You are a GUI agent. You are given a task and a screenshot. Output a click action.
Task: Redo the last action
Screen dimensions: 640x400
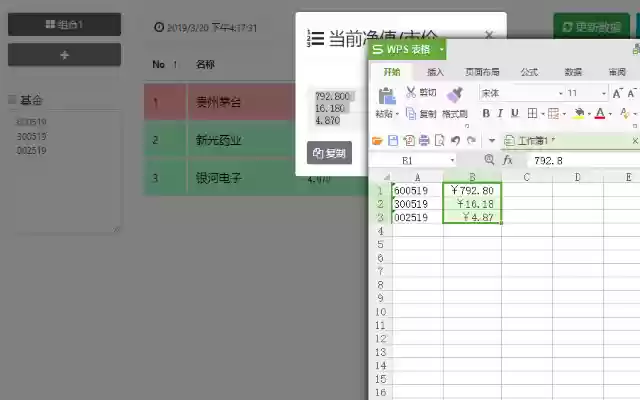click(471, 141)
